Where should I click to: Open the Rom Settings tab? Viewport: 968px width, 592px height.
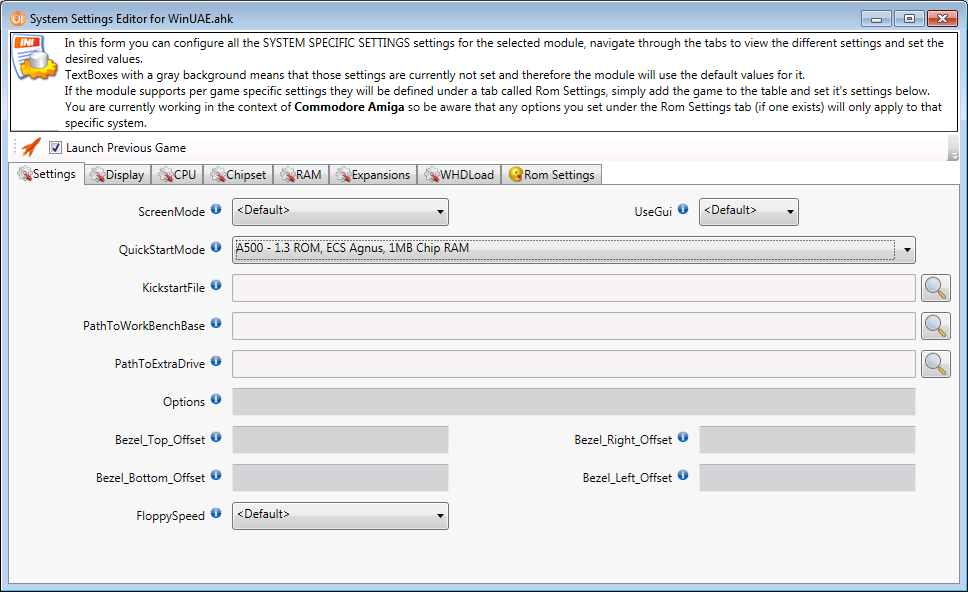(552, 175)
